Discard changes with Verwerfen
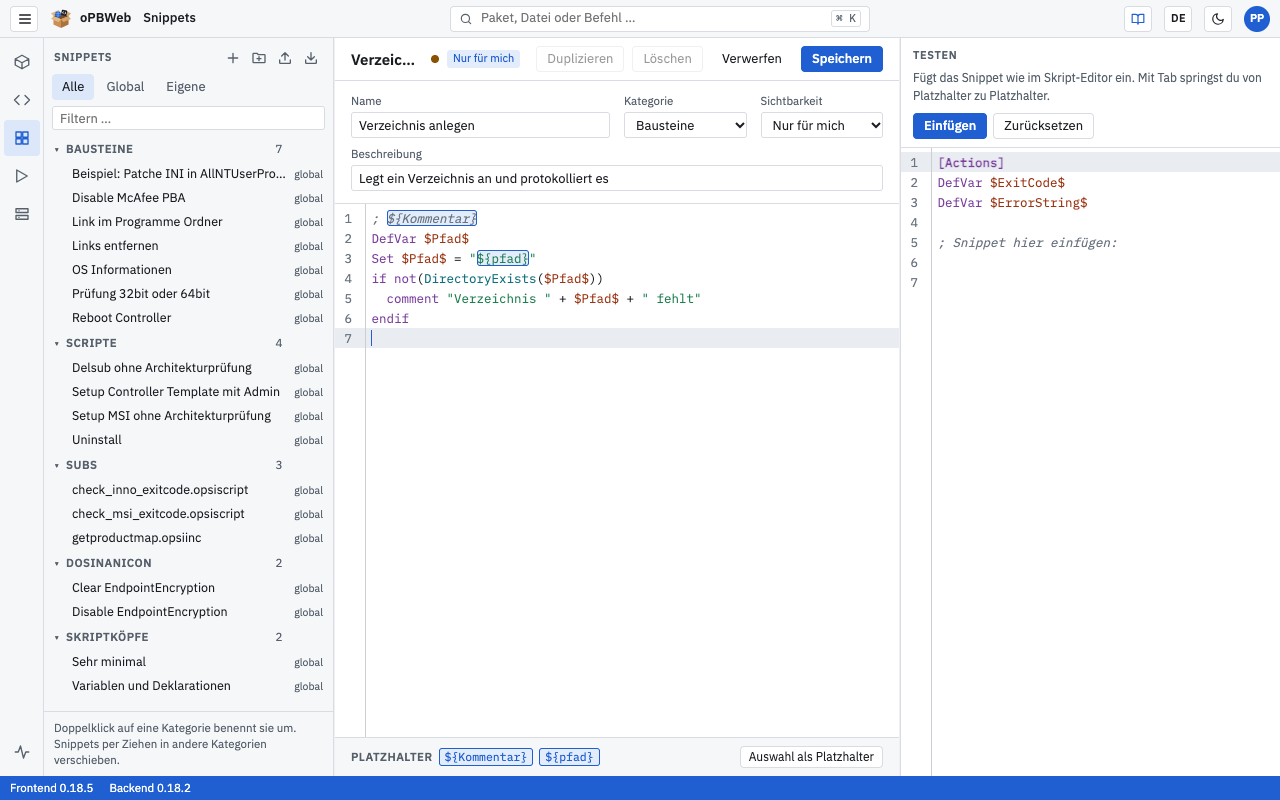Screen dimensions: 1280x800 (x=752, y=59)
